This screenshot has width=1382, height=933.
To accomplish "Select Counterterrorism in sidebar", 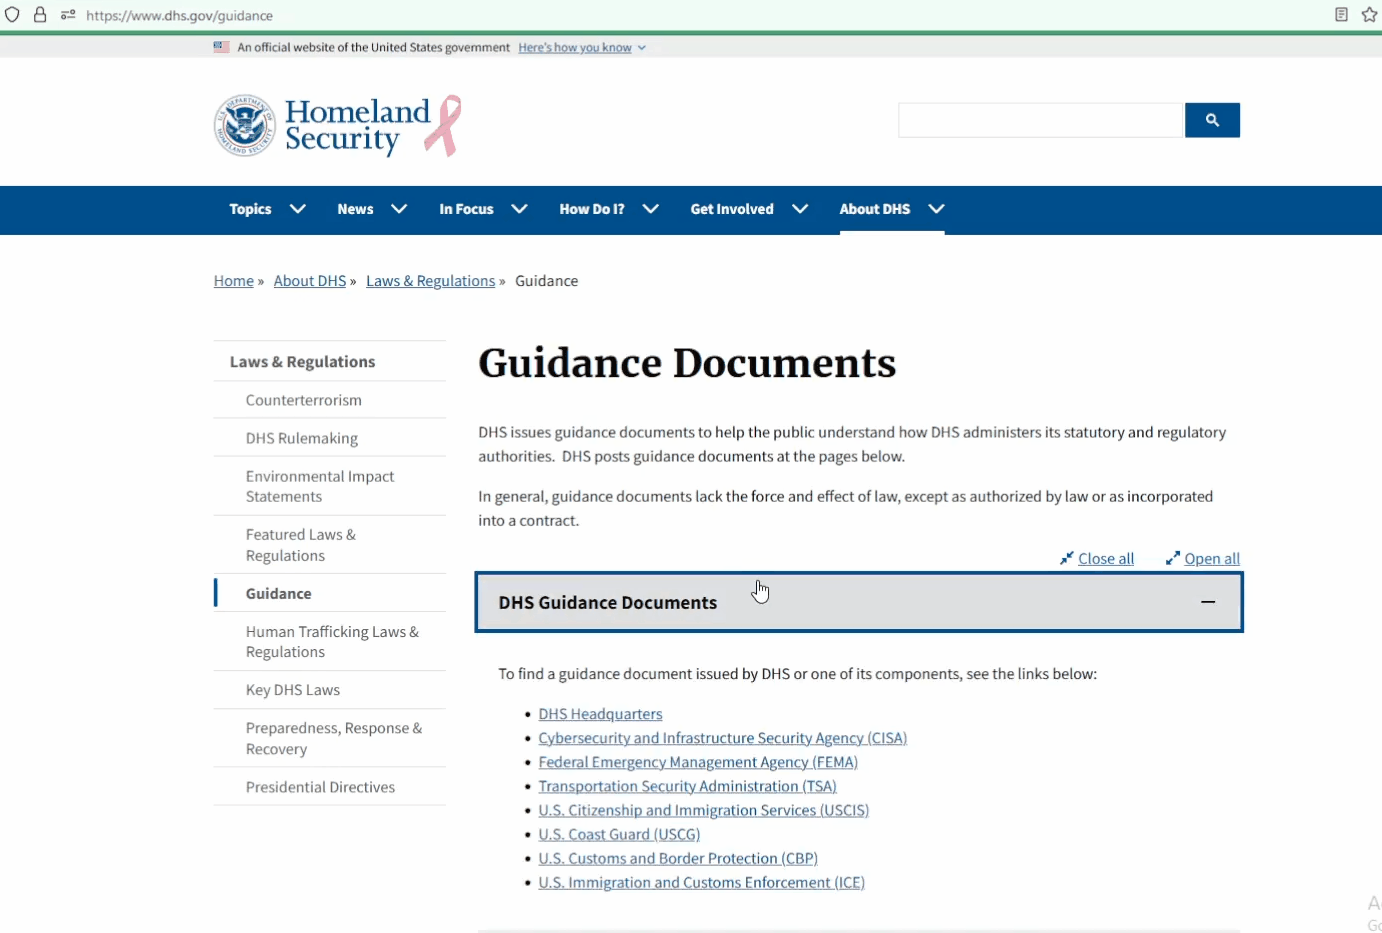I will click(304, 400).
